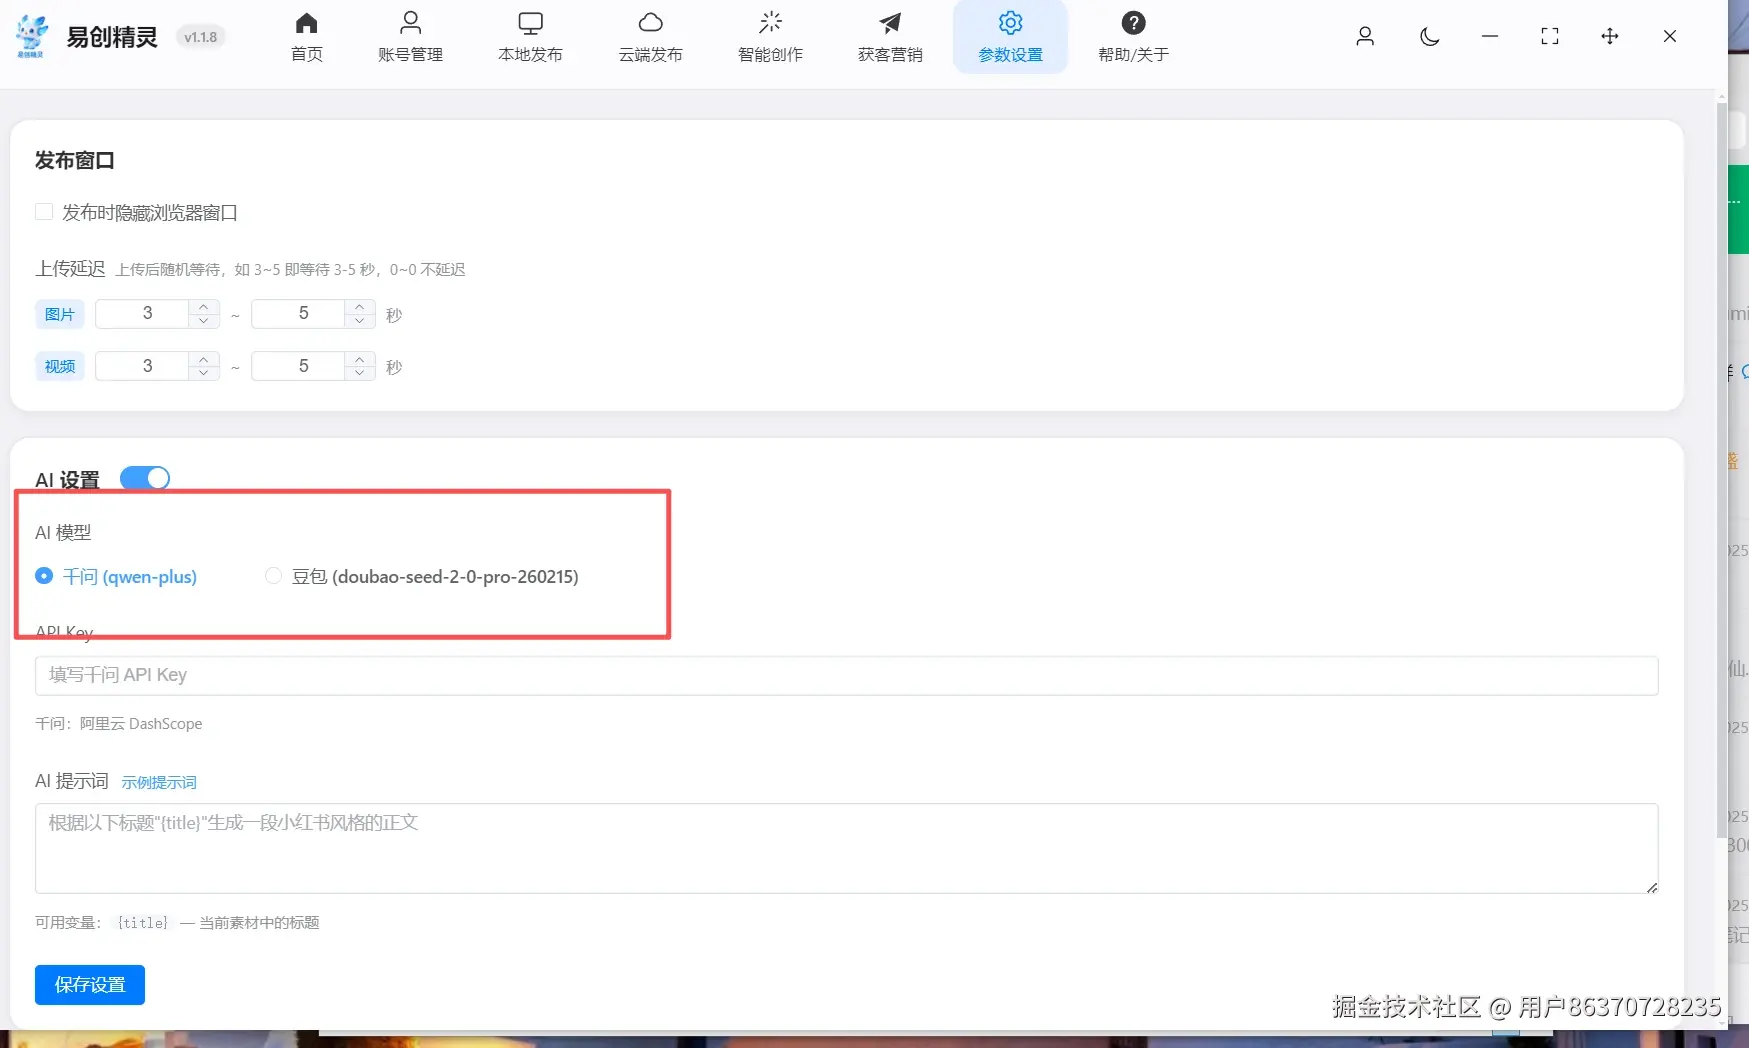Toggle the AI 设置 switch
The width and height of the screenshot is (1749, 1048).
tap(145, 478)
